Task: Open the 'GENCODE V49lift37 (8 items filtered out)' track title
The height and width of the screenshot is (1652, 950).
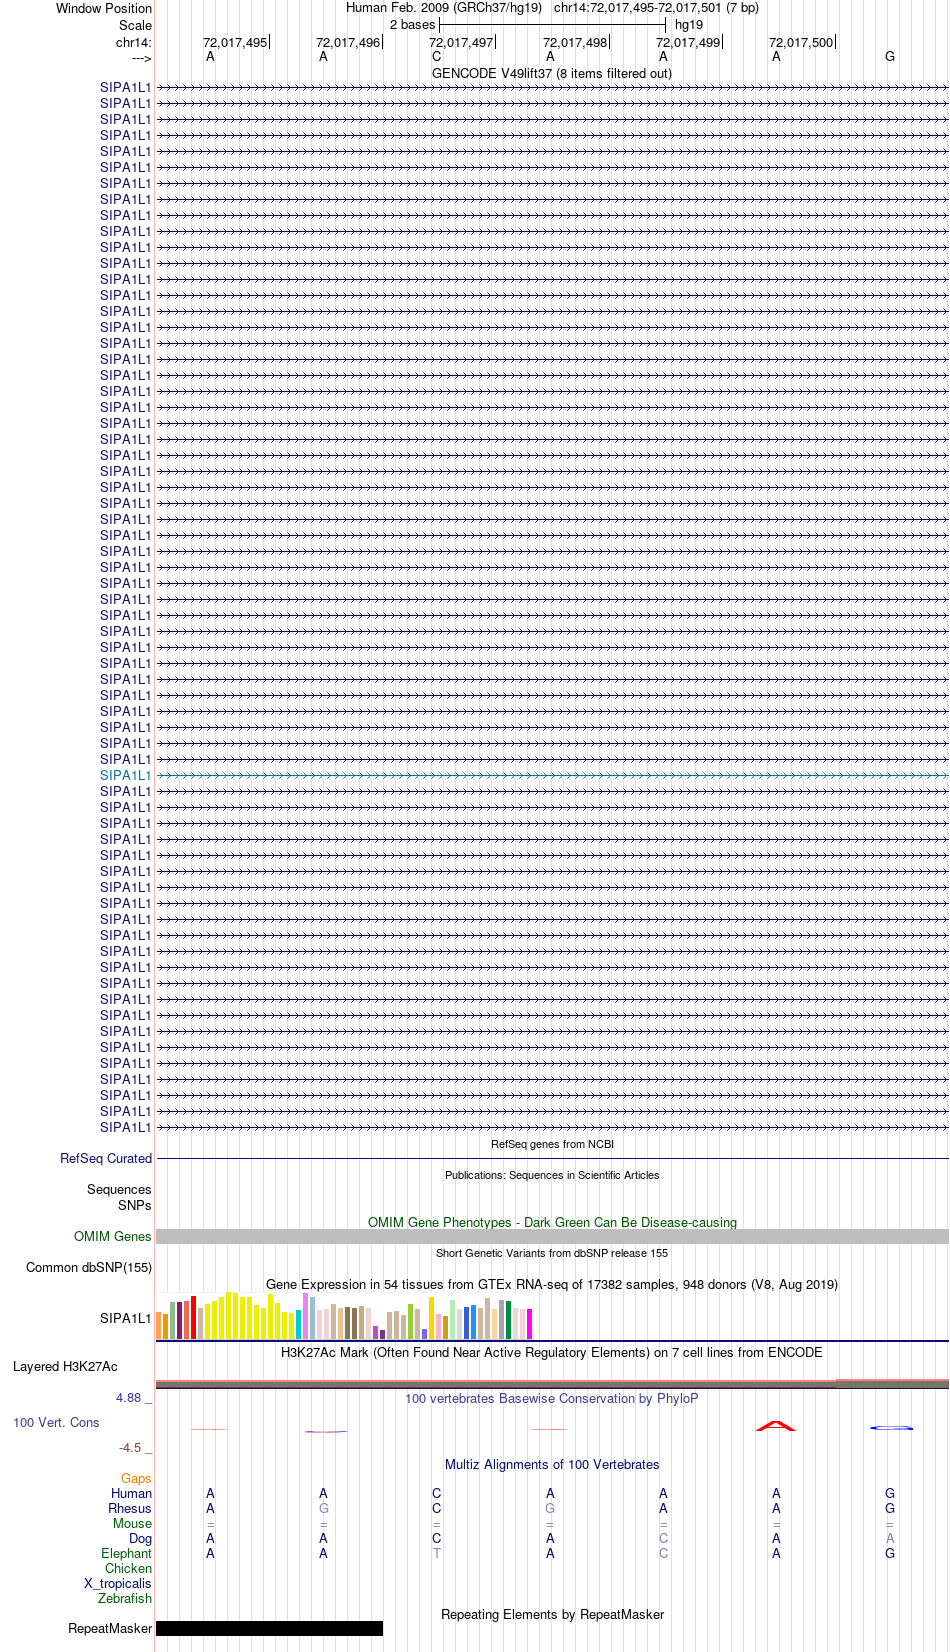Action: (552, 73)
